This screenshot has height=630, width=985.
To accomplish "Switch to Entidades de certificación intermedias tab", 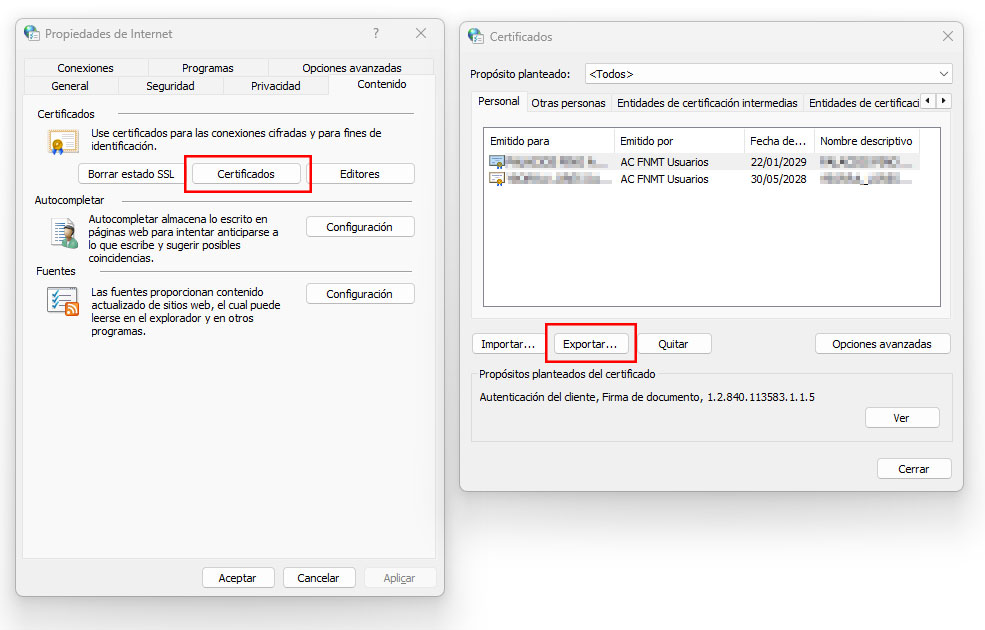I will (707, 103).
